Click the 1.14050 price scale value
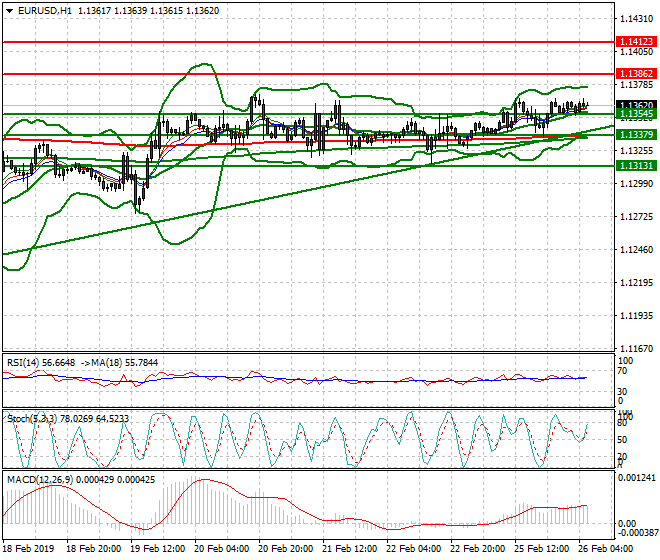Screen dimensions: 660x560 [636, 52]
